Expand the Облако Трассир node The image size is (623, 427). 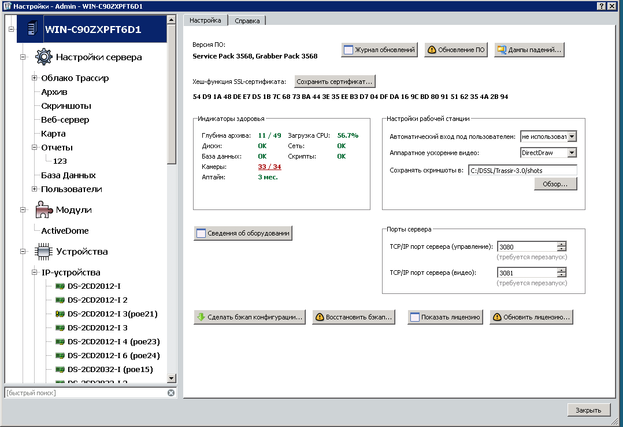click(x=35, y=78)
